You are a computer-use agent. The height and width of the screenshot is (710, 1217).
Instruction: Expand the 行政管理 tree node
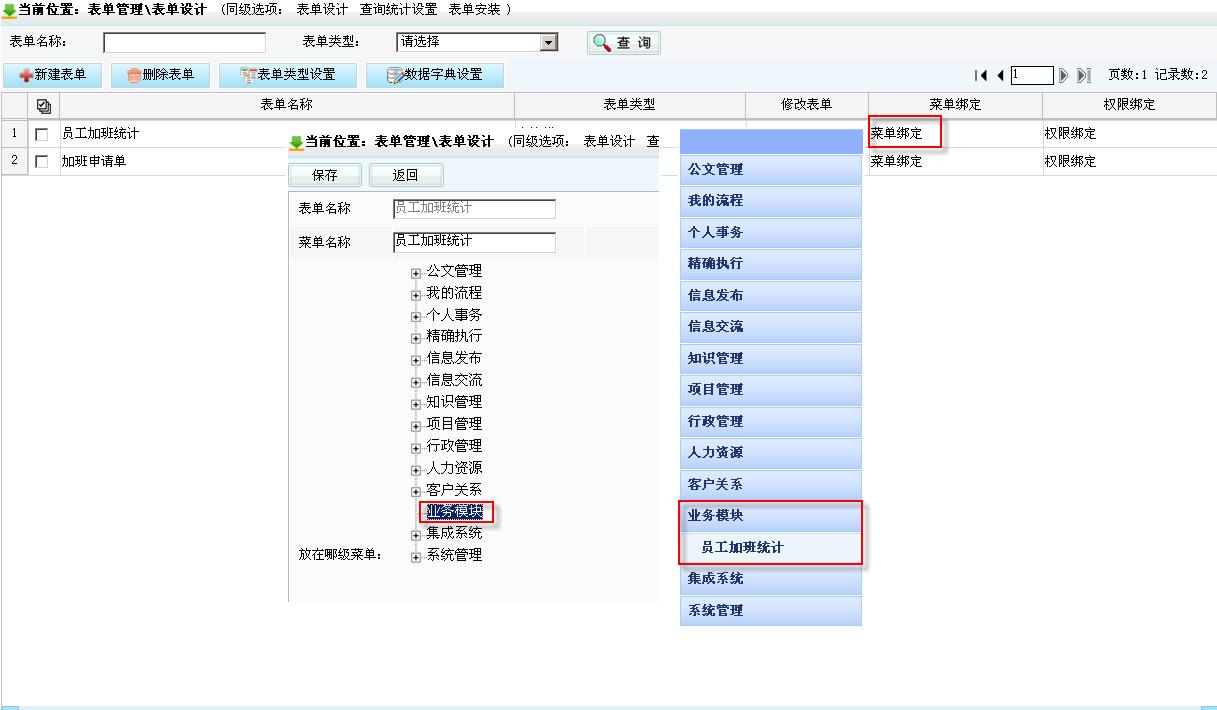[x=416, y=448]
